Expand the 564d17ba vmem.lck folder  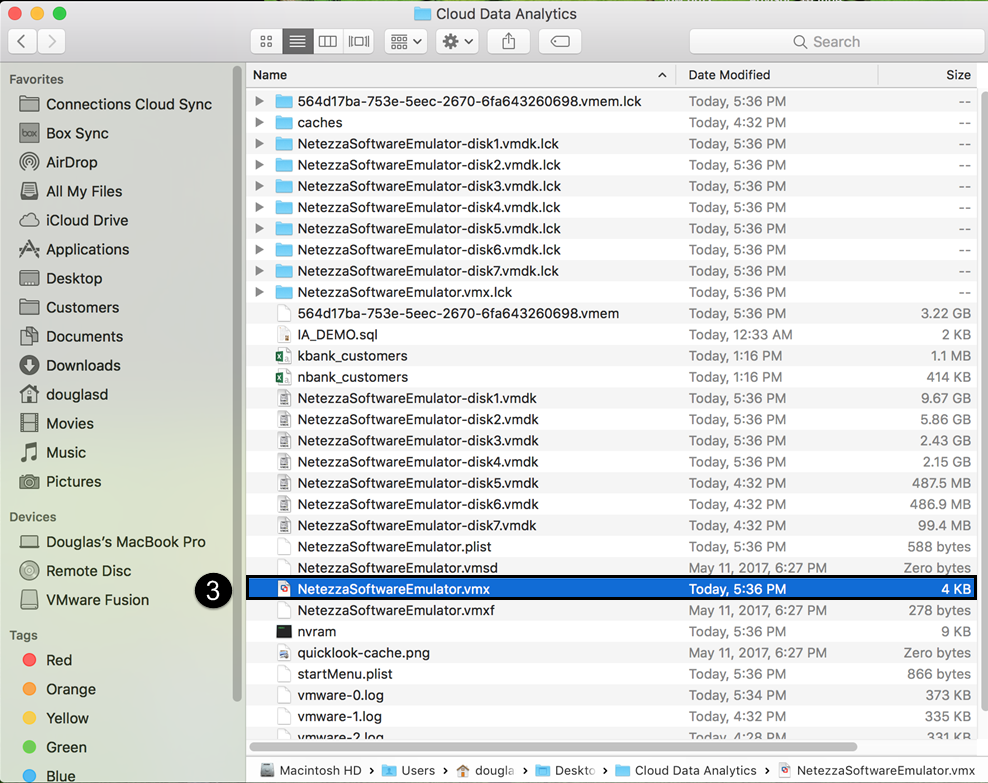[259, 101]
